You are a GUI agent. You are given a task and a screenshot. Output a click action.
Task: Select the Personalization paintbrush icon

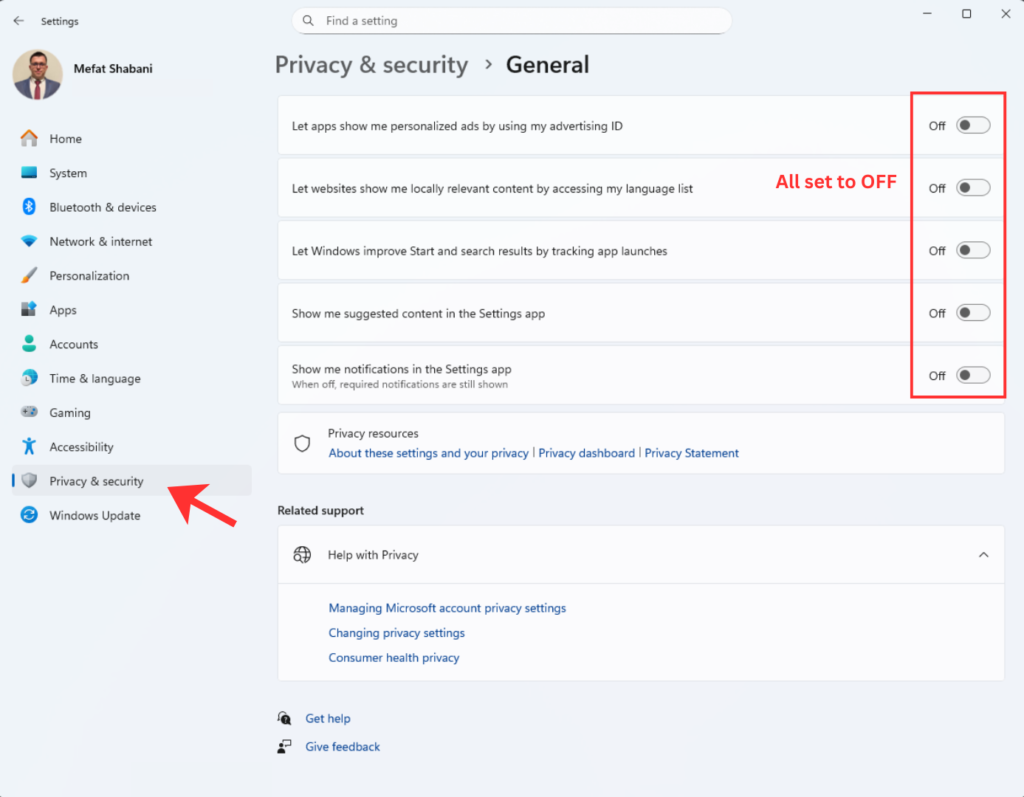(x=29, y=276)
